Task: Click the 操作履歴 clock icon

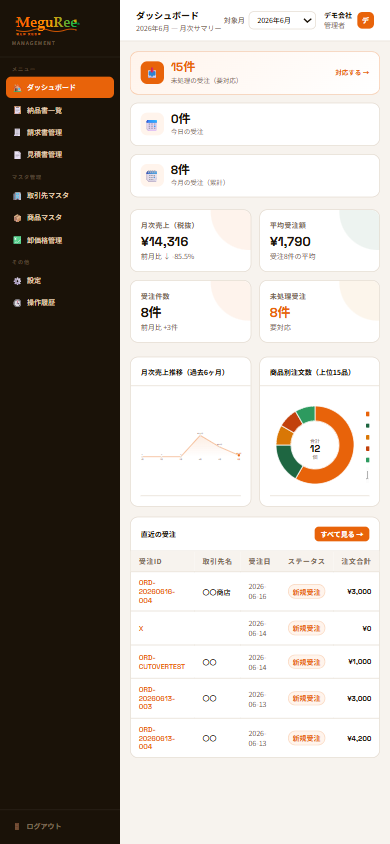Action: 17,303
